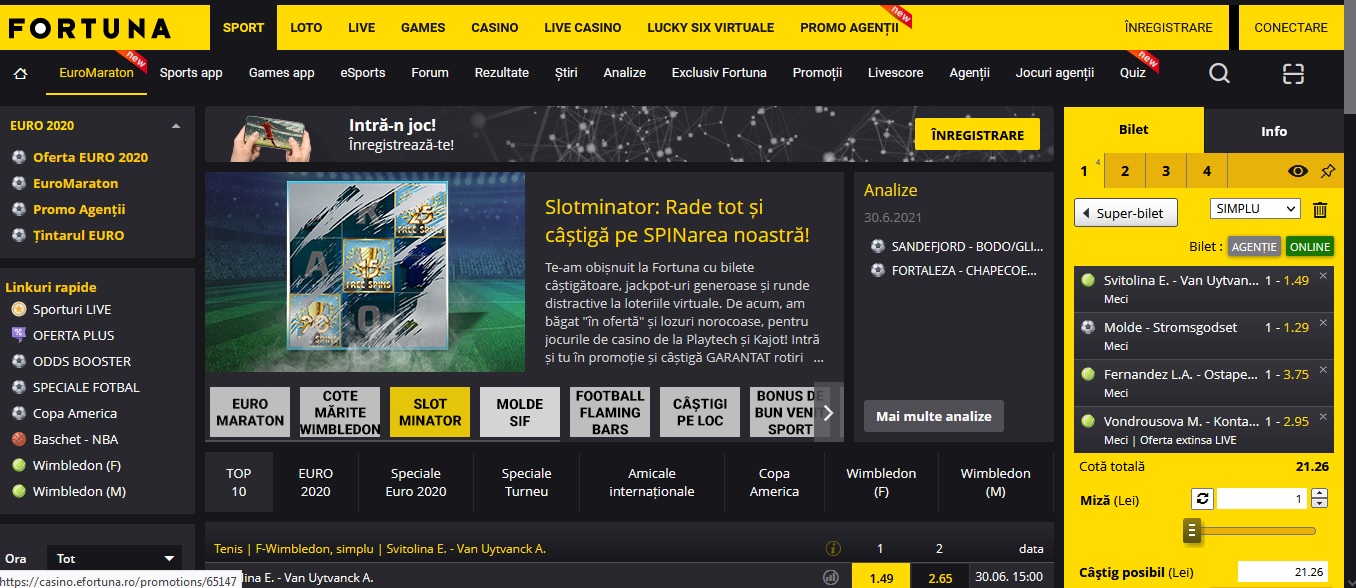Screen dimensions: 1356x588
Task: Select the Speciale Turneu offer tab
Action: coord(527,482)
